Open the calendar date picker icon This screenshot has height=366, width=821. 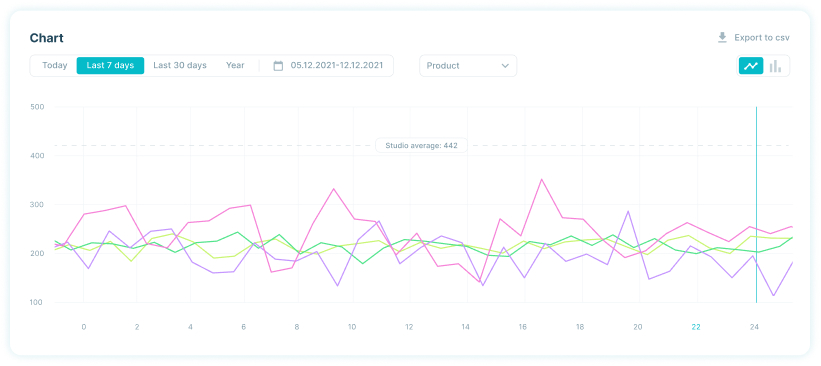tap(279, 65)
